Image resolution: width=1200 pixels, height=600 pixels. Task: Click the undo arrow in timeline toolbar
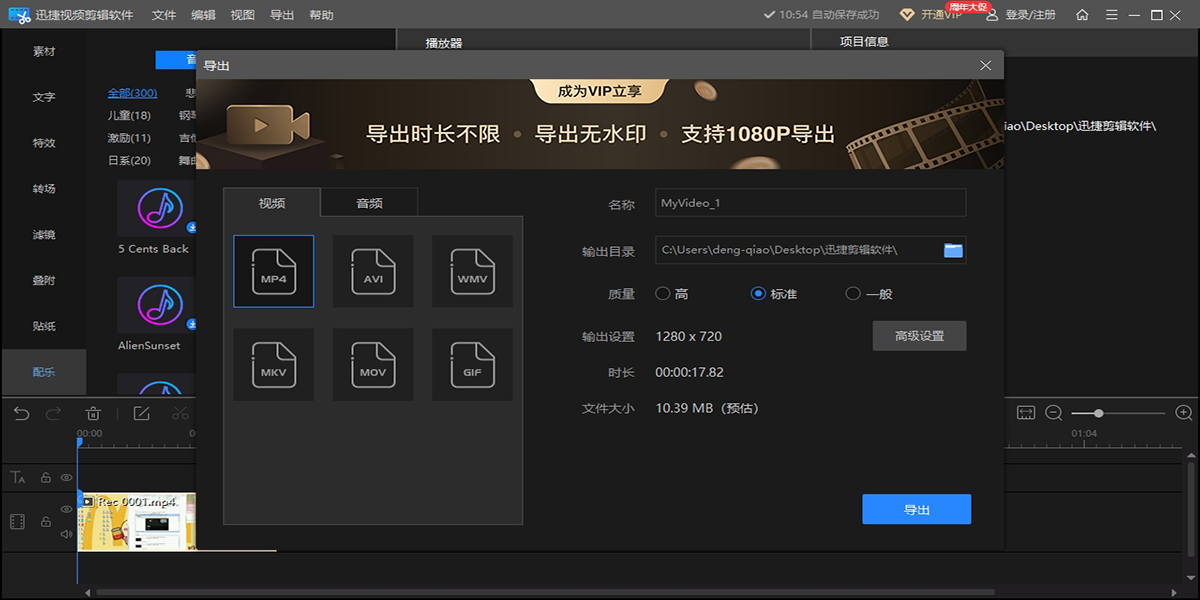click(22, 413)
